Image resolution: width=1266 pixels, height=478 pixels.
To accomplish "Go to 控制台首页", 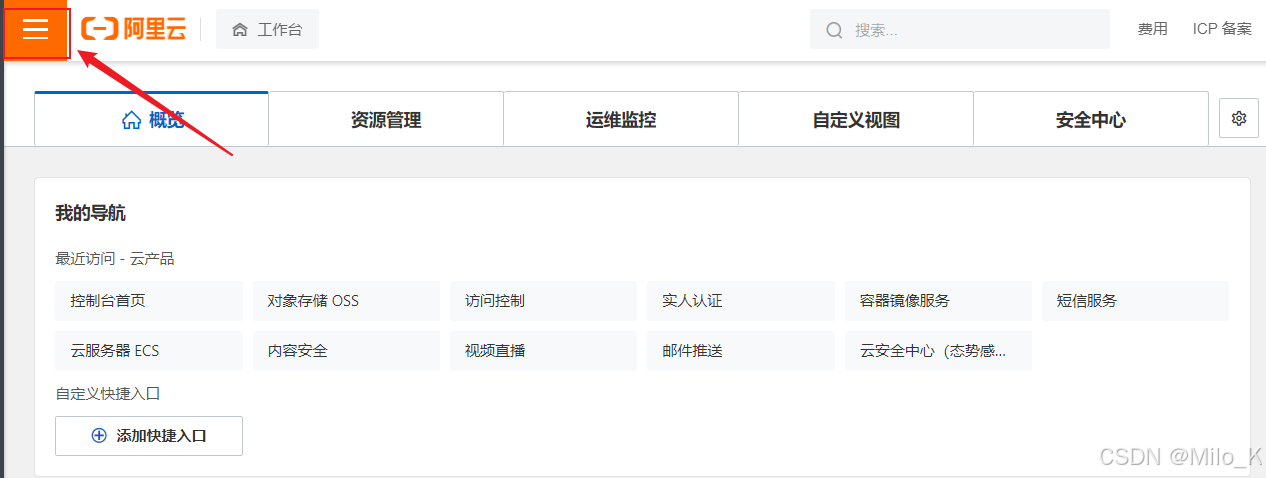I will click(149, 301).
